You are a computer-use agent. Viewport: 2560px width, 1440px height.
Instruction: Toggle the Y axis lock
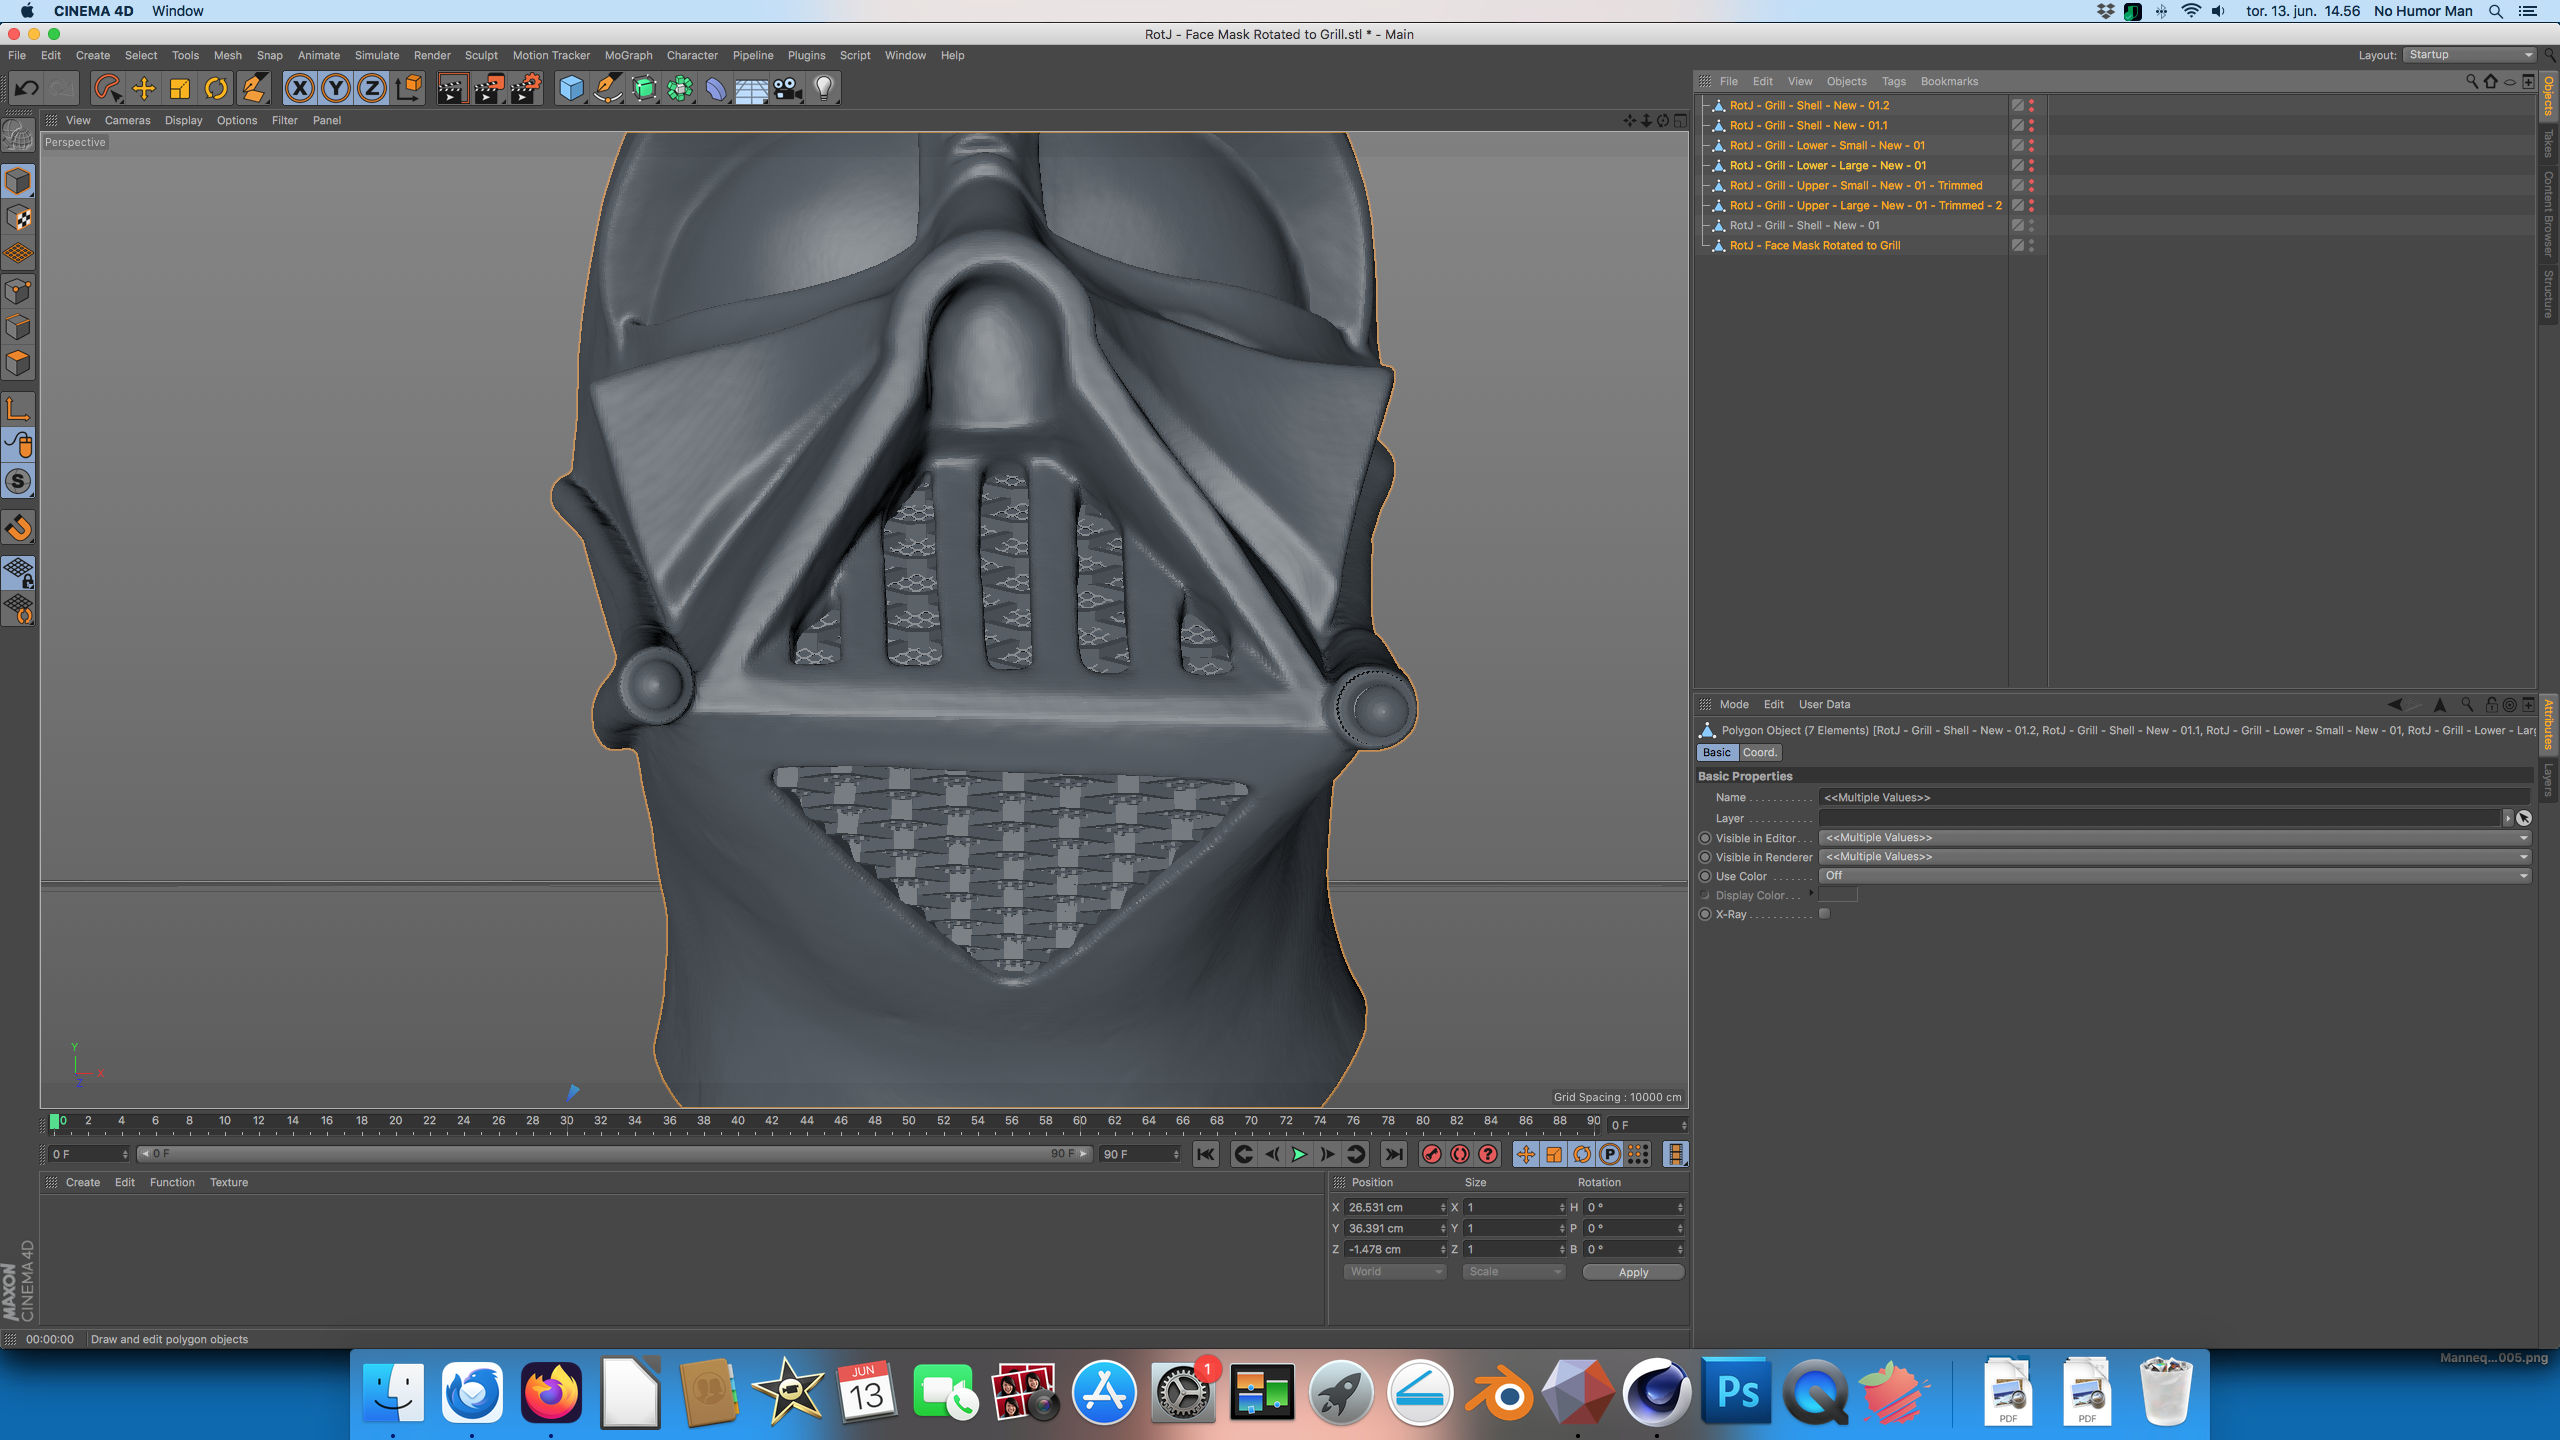tap(336, 88)
